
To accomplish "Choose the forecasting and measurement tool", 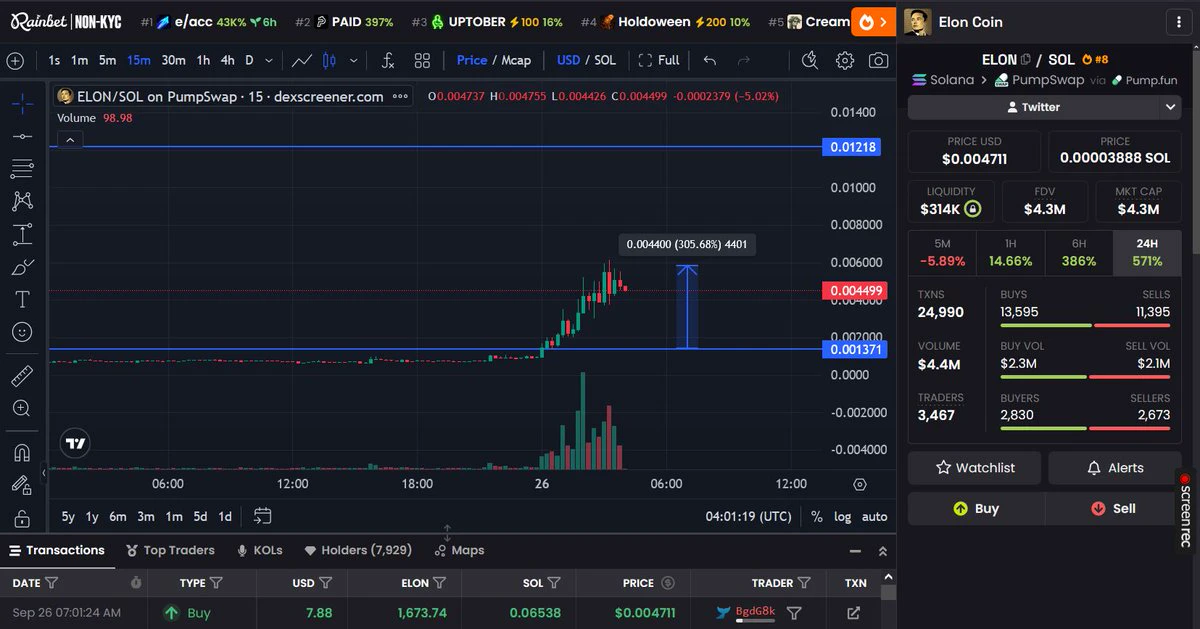I will (x=22, y=235).
